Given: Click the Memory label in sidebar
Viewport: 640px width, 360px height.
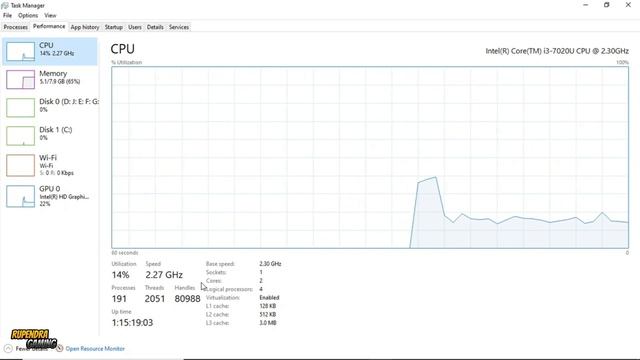Looking at the screenshot, I should coord(53,73).
